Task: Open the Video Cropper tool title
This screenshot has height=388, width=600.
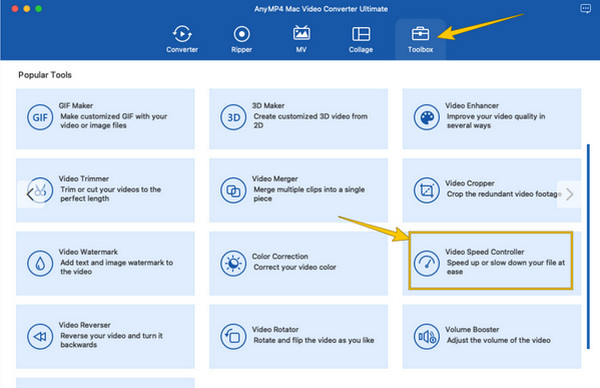Action: pos(470,183)
